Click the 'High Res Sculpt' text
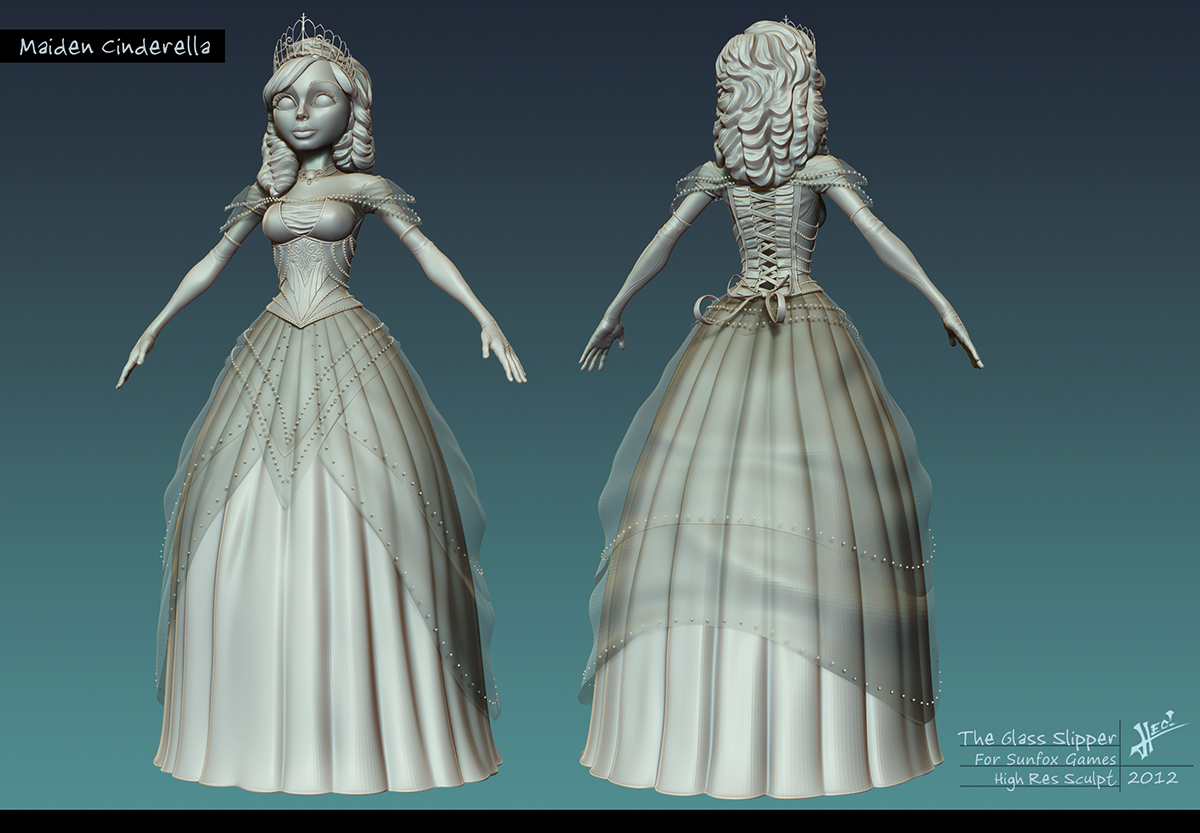 (1054, 778)
